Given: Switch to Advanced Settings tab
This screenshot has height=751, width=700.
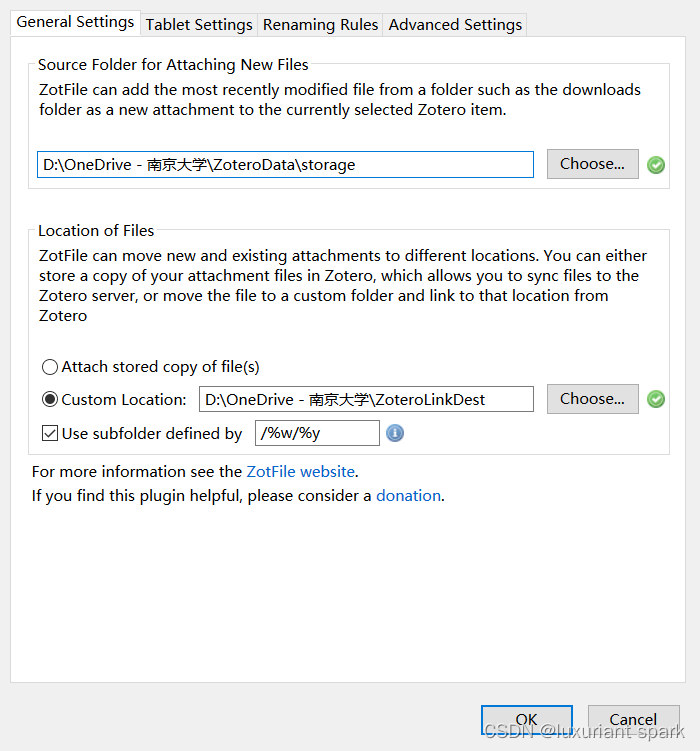Looking at the screenshot, I should point(455,24).
